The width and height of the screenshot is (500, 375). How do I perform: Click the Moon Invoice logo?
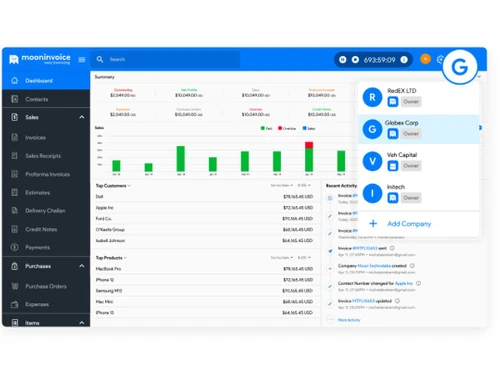40,59
